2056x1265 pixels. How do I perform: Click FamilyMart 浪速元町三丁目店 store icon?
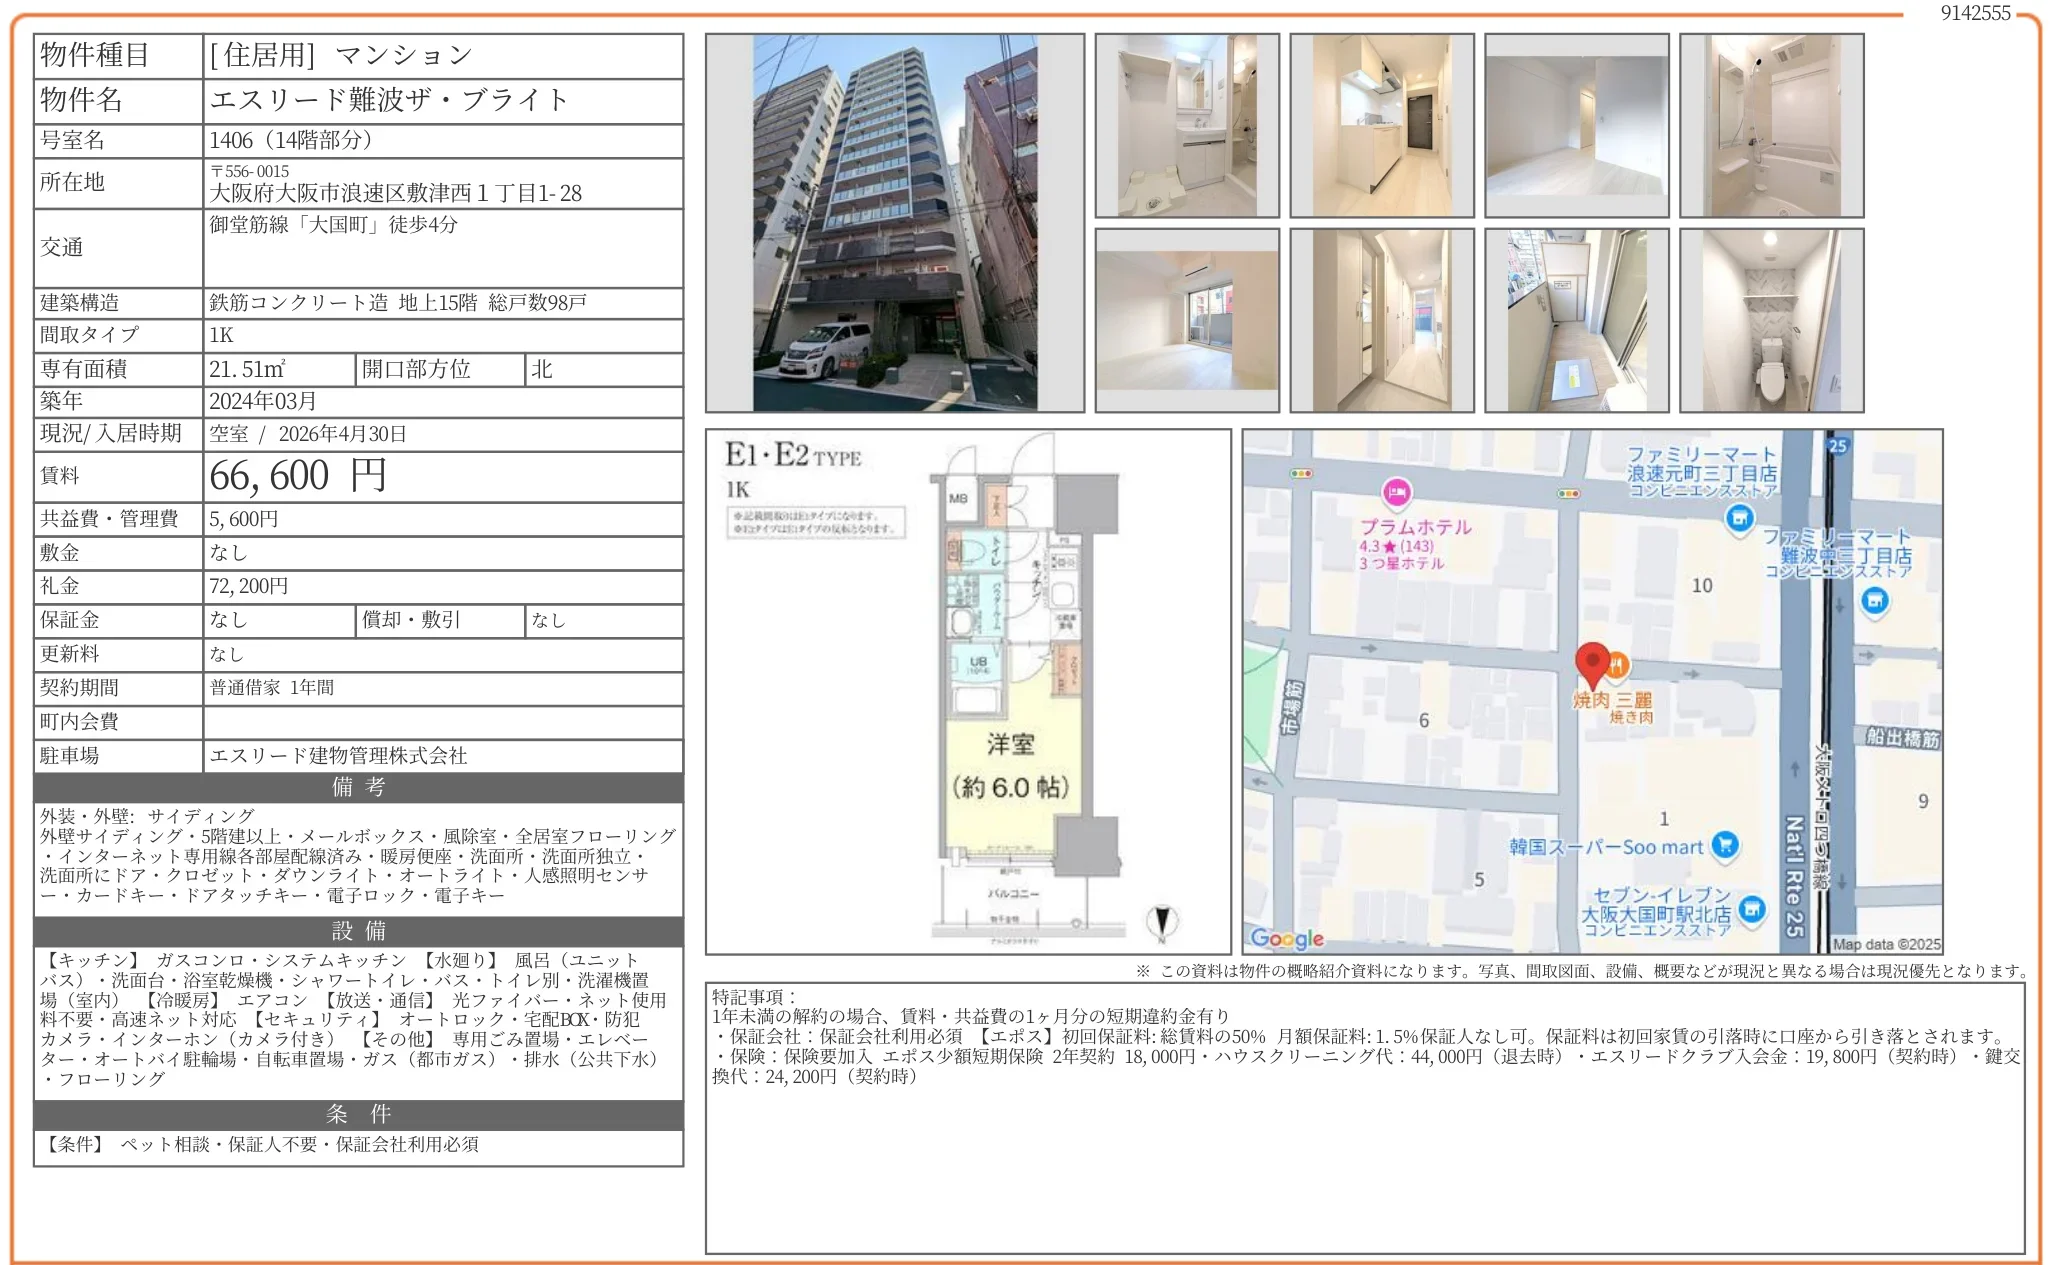pos(1740,518)
